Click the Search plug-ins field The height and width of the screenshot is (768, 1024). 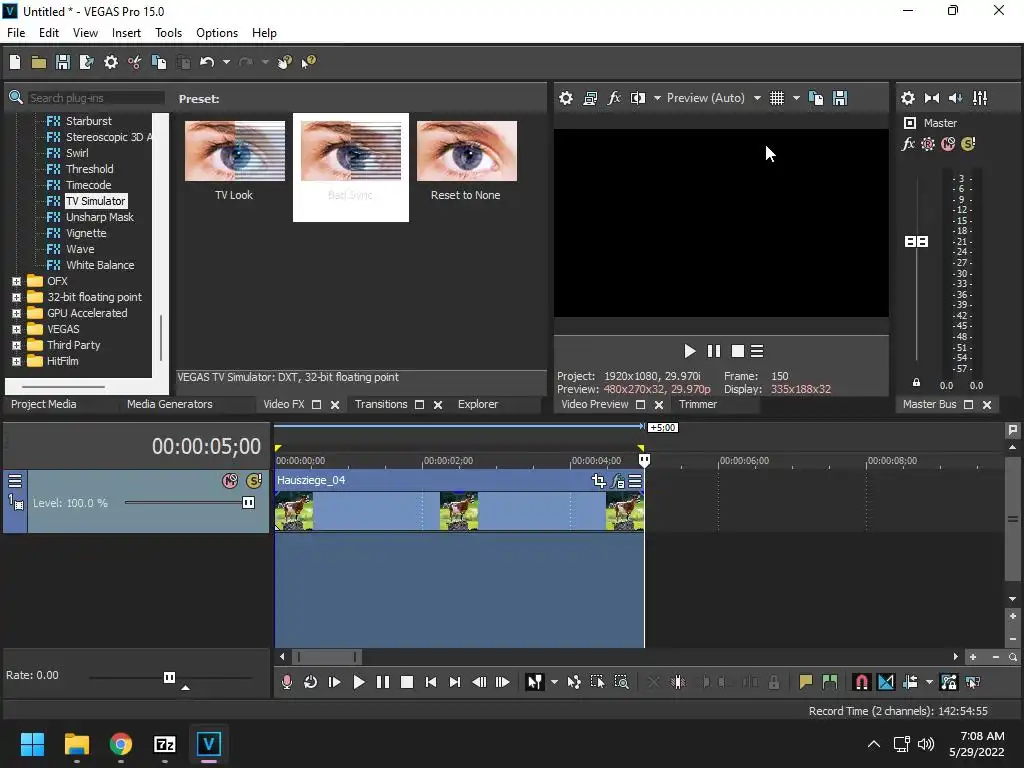point(96,98)
